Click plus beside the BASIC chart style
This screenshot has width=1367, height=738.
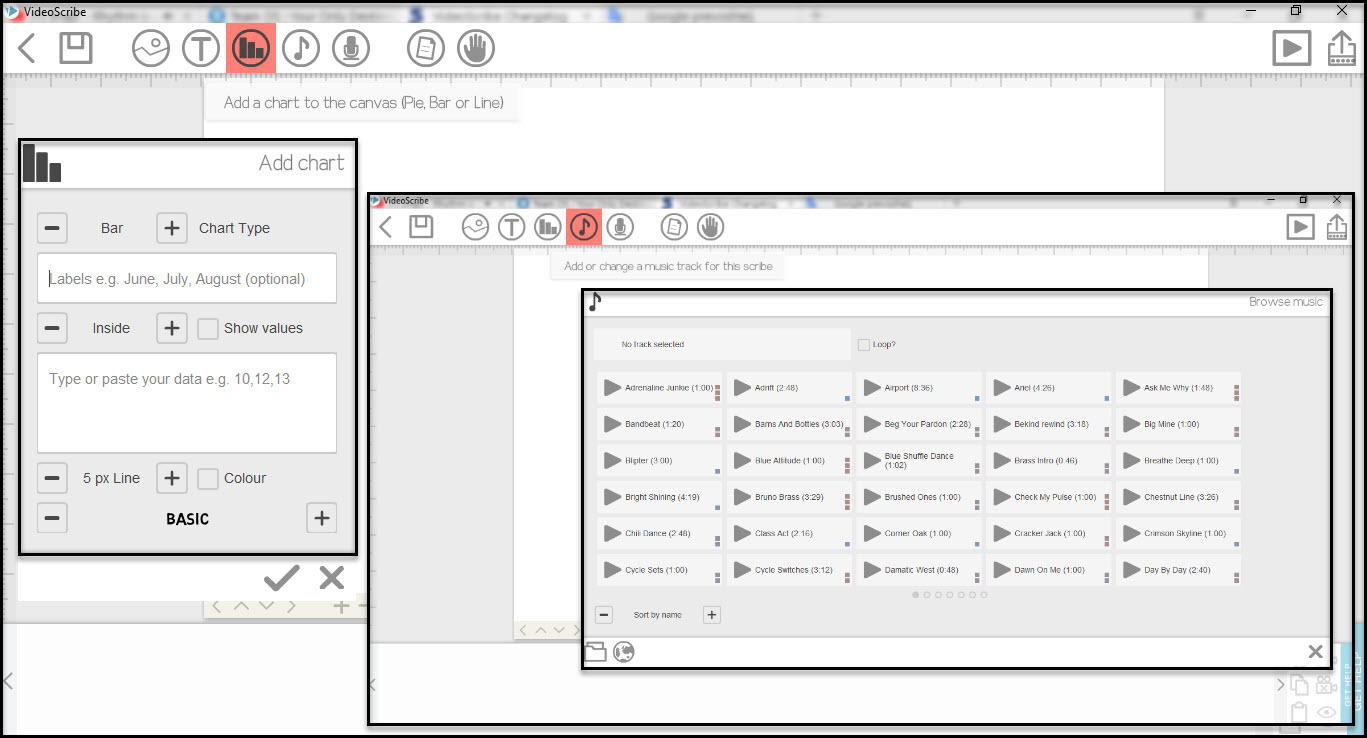(321, 518)
